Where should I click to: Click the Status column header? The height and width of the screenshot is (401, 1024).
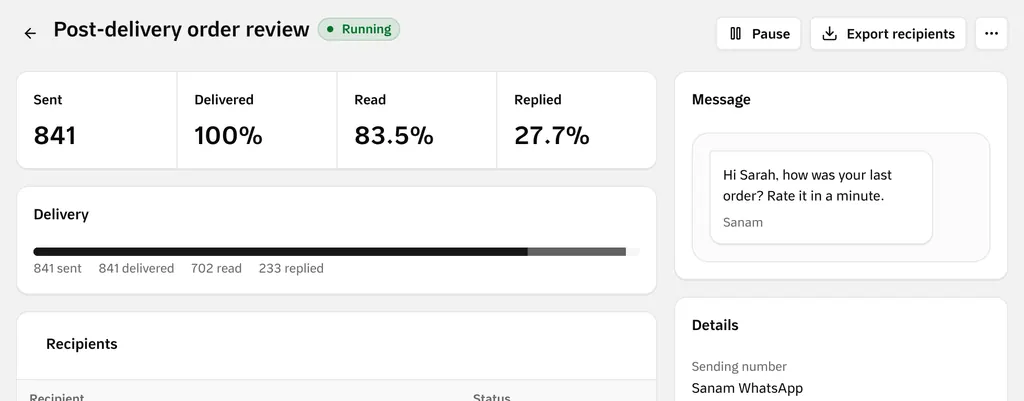(x=492, y=396)
